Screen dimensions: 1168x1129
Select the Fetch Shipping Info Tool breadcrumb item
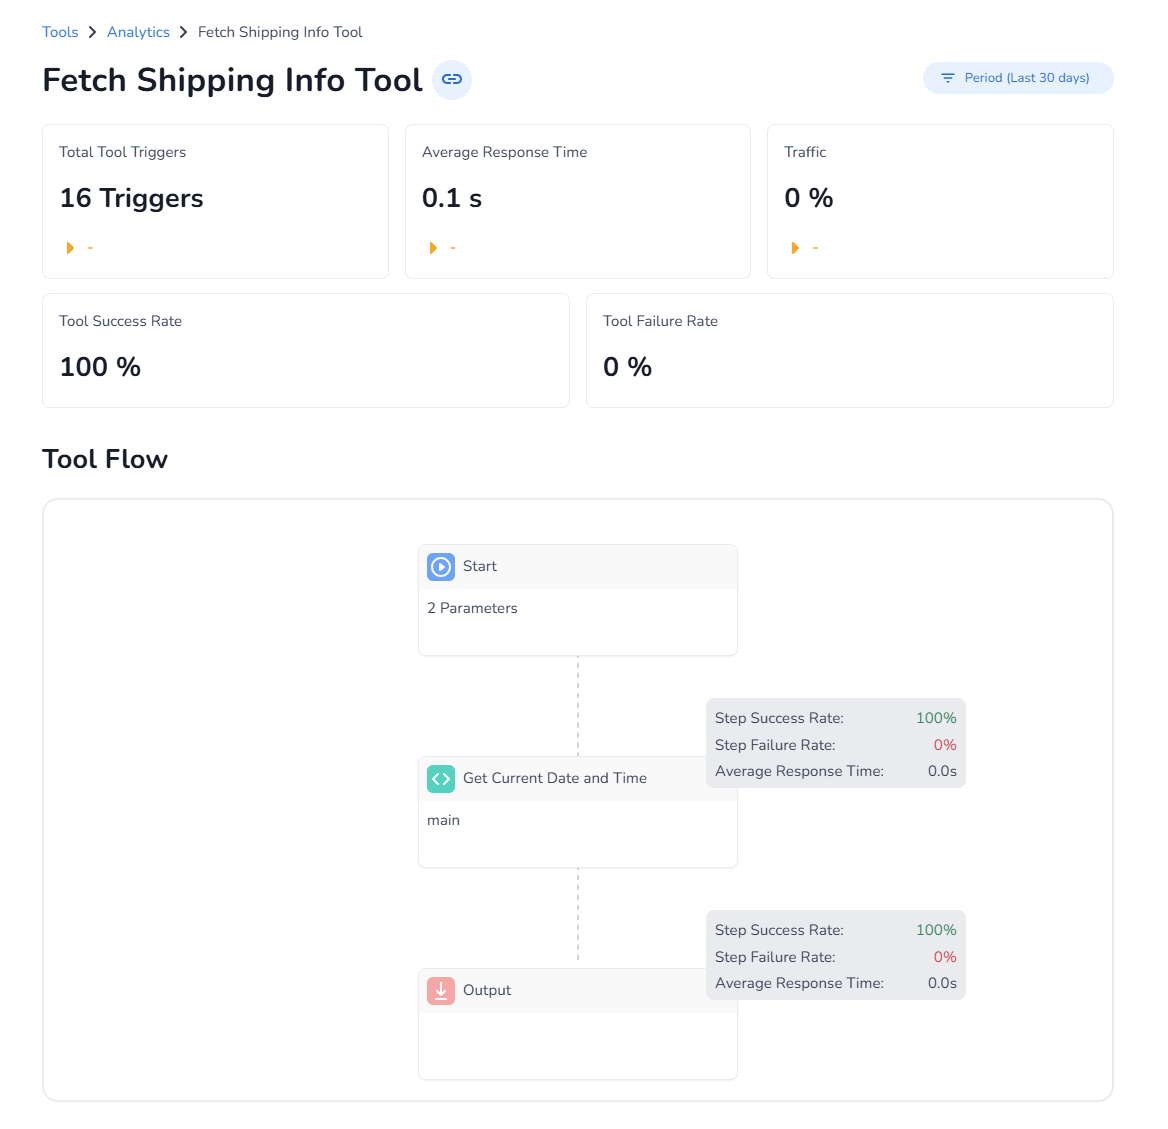tap(280, 32)
